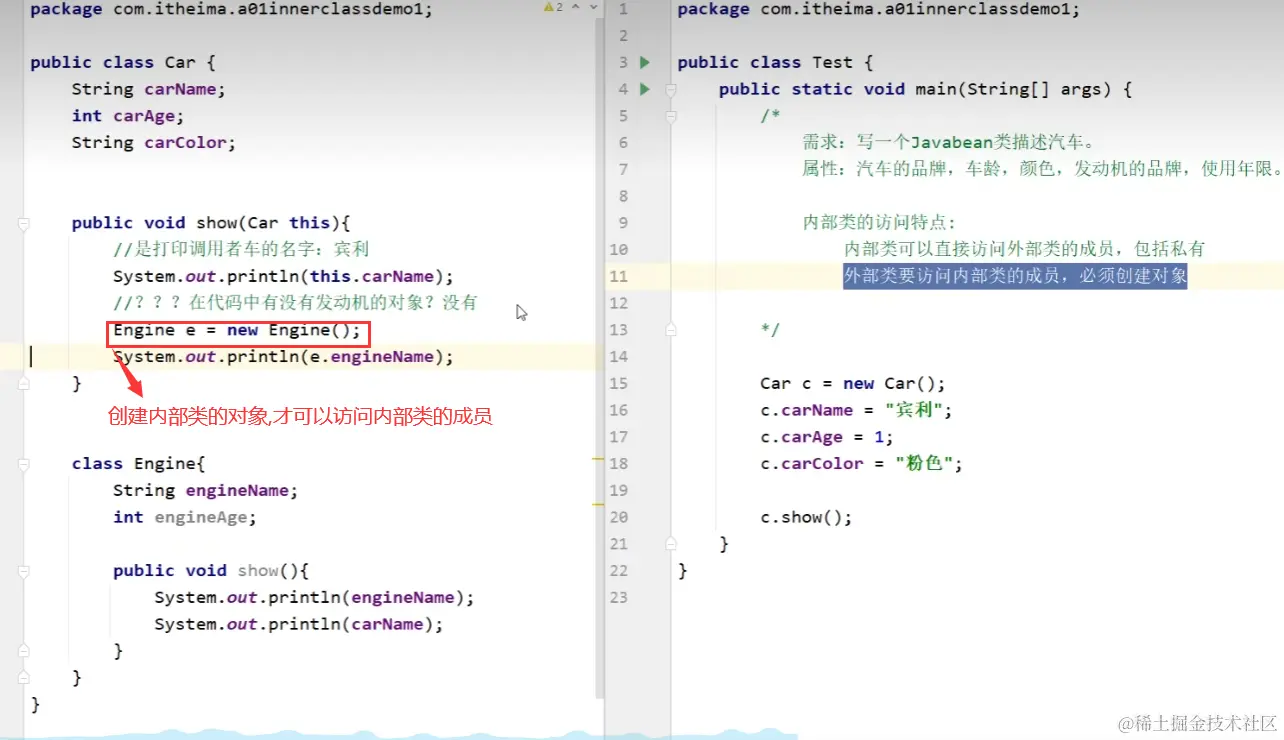Click 'public void show(){' in Engine
The width and height of the screenshot is (1284, 740).
(x=211, y=571)
